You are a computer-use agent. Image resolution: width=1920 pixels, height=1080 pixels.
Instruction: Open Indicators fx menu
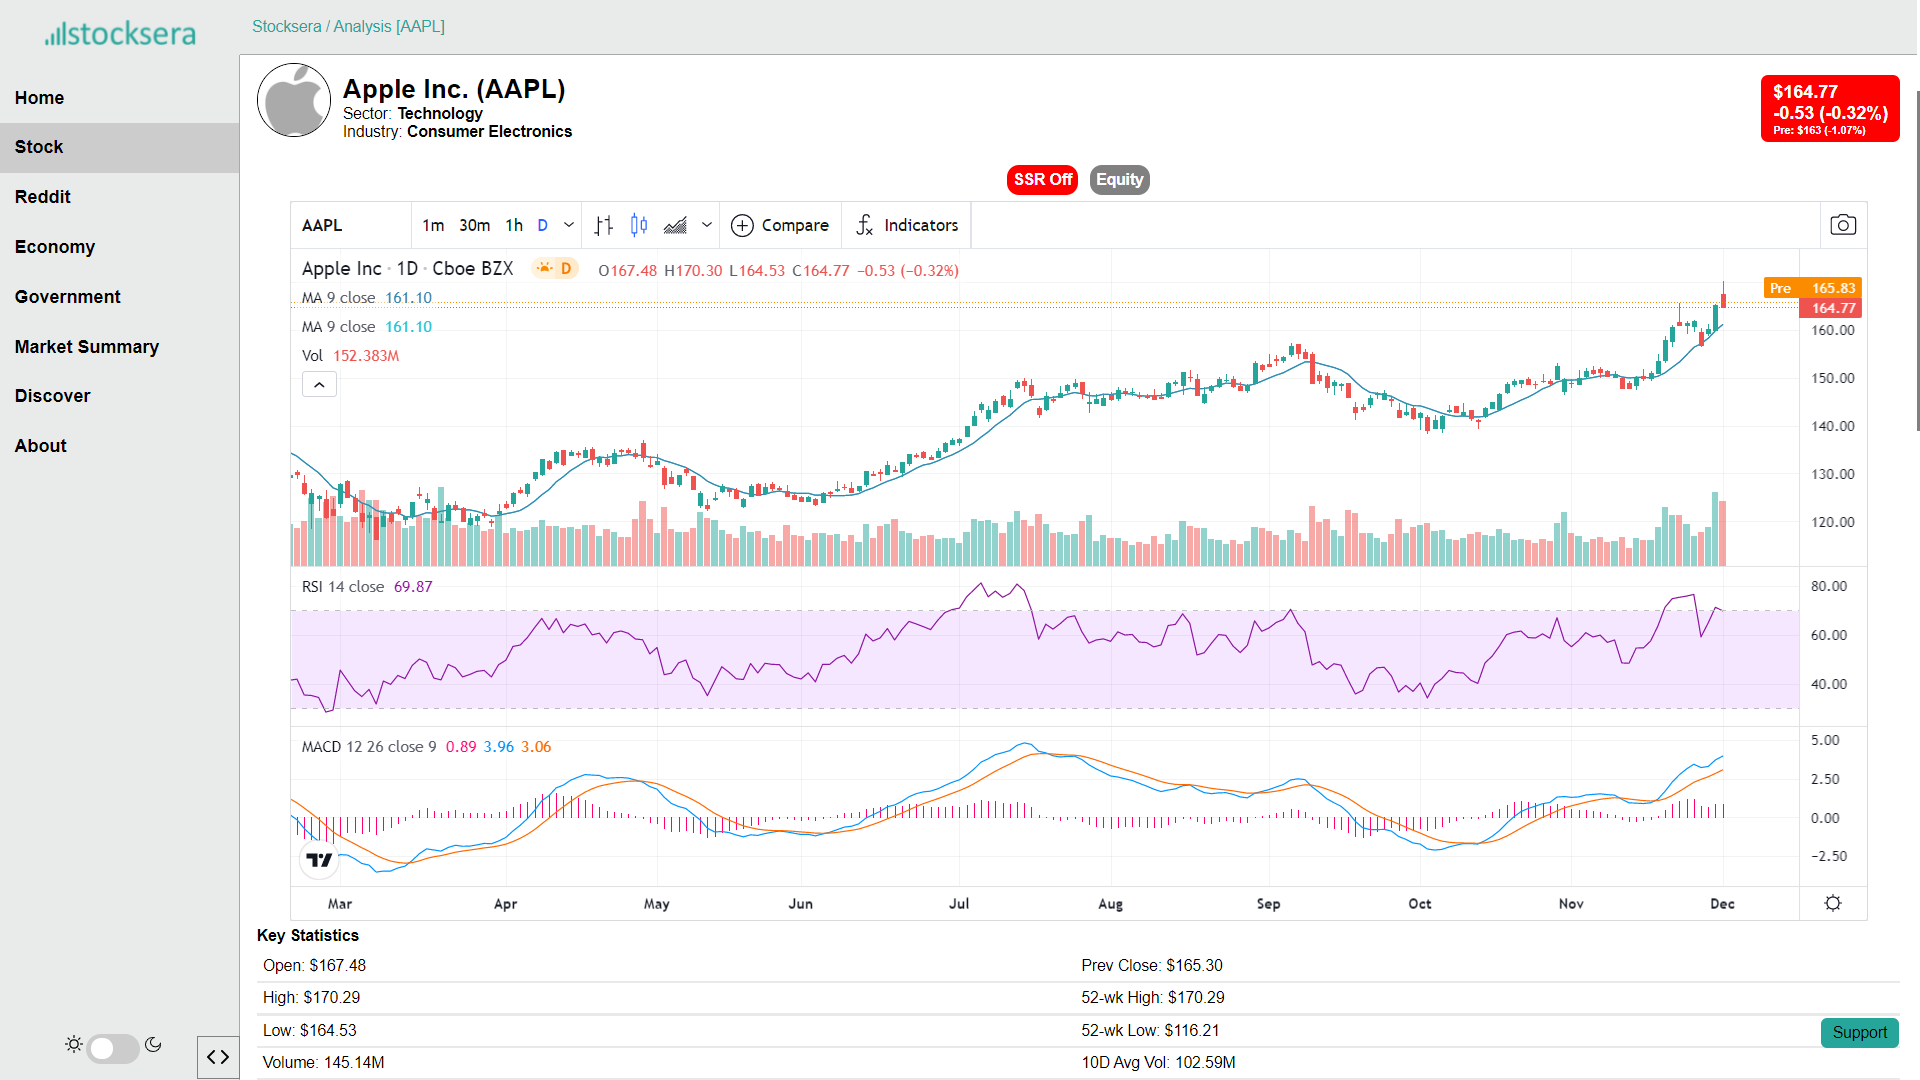[907, 226]
